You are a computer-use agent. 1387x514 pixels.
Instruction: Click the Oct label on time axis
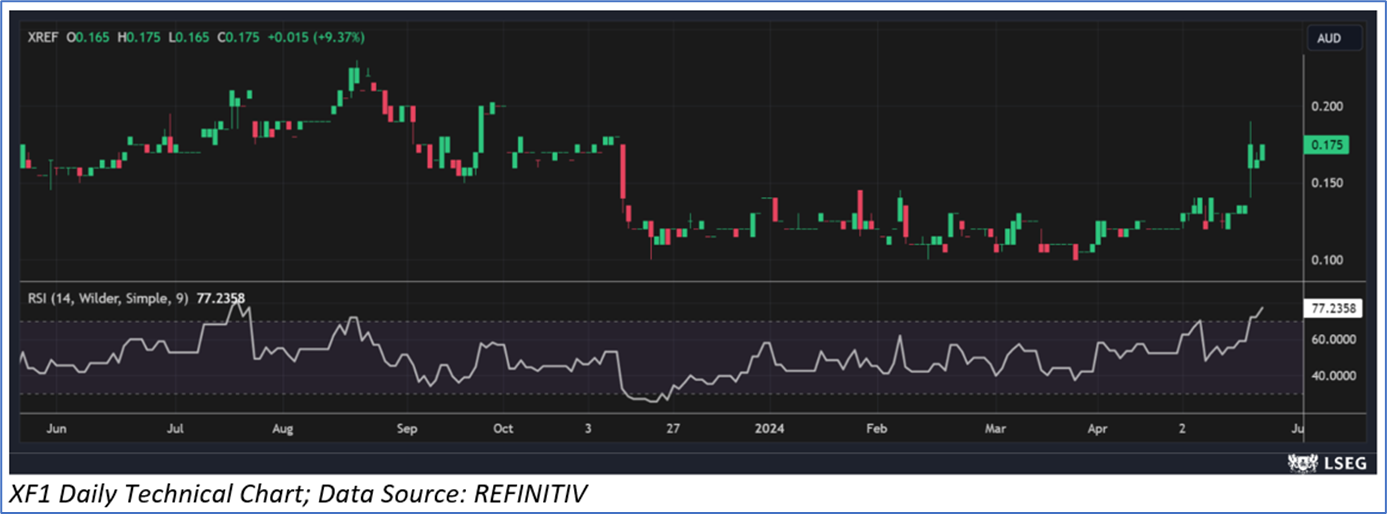click(503, 429)
